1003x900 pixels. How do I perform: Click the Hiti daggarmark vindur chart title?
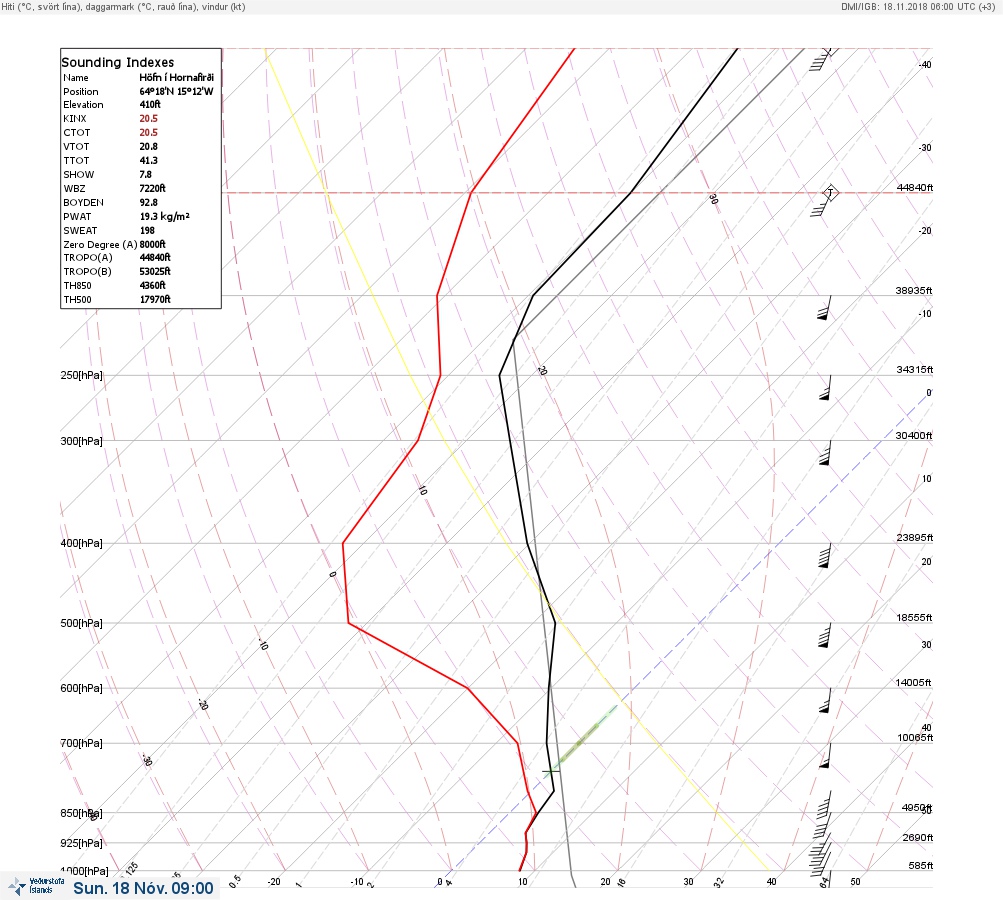click(x=123, y=6)
